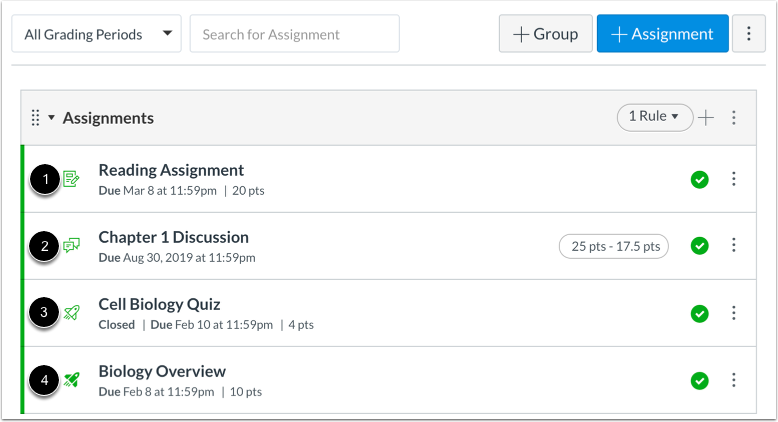The width and height of the screenshot is (778, 422).
Task: Click the Chapter 1 Discussion speech-bubble icon
Action: click(71, 245)
